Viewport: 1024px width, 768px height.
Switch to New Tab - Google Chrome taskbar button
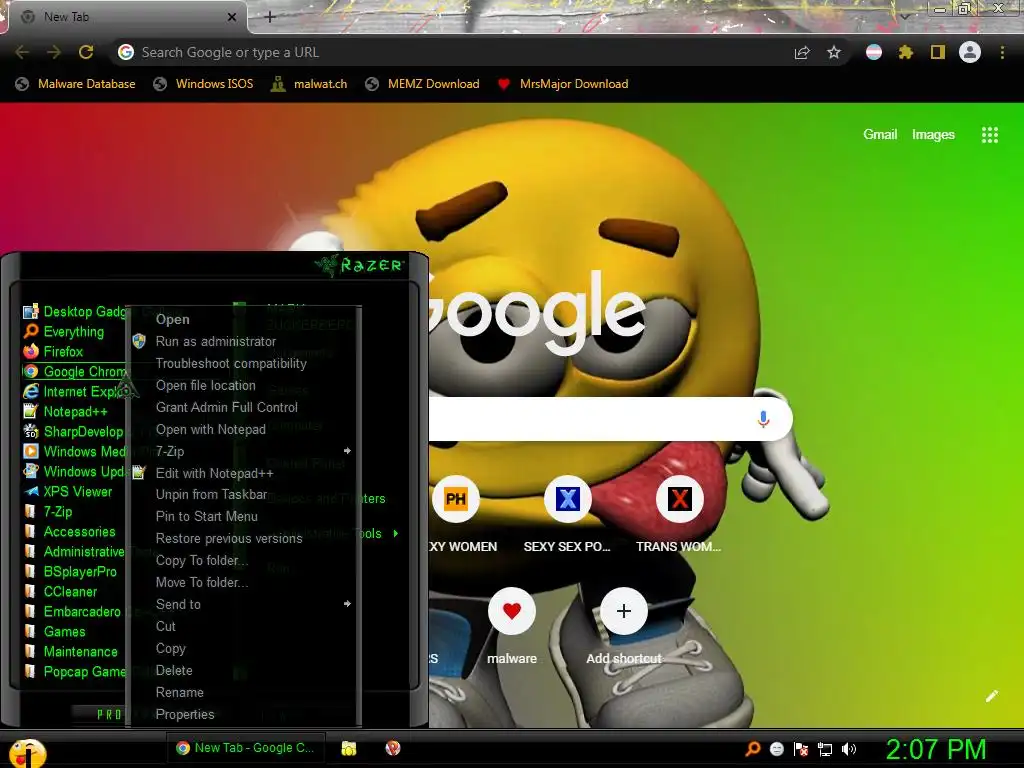click(x=246, y=748)
